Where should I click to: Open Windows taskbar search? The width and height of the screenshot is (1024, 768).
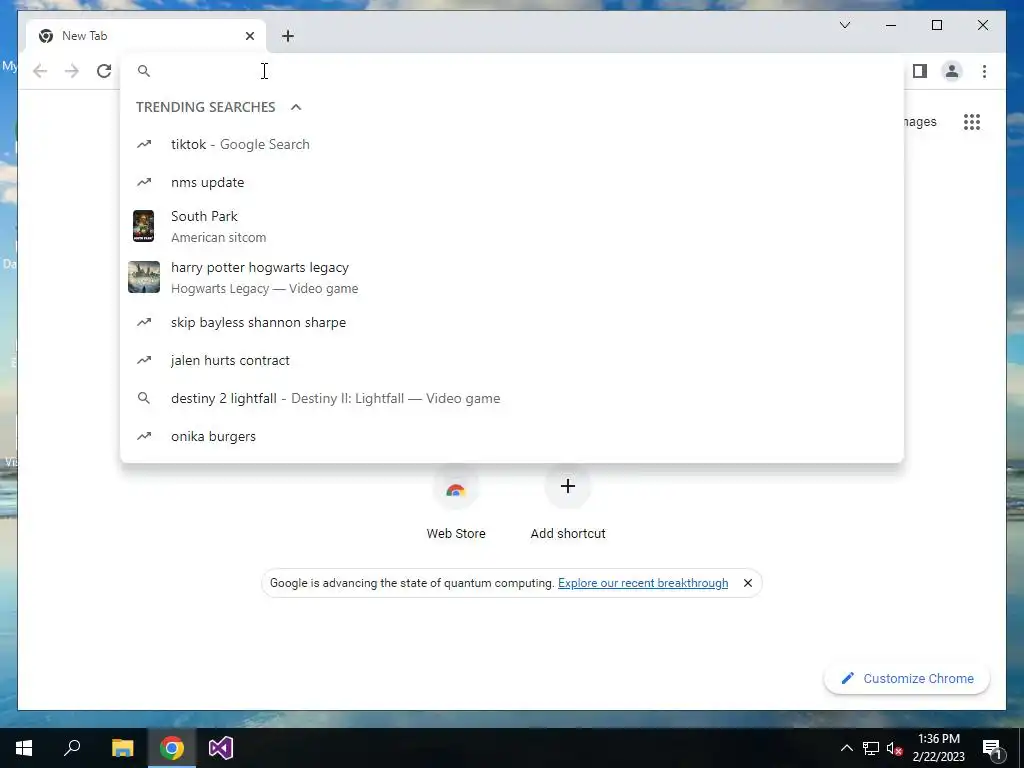tap(72, 748)
